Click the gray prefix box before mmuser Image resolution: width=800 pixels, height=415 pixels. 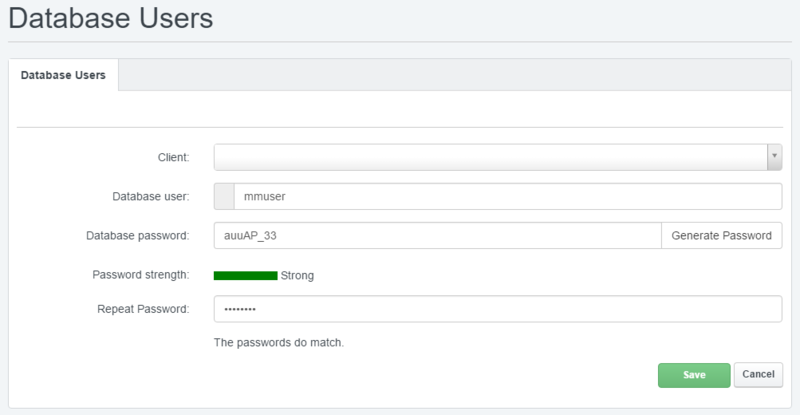223,197
